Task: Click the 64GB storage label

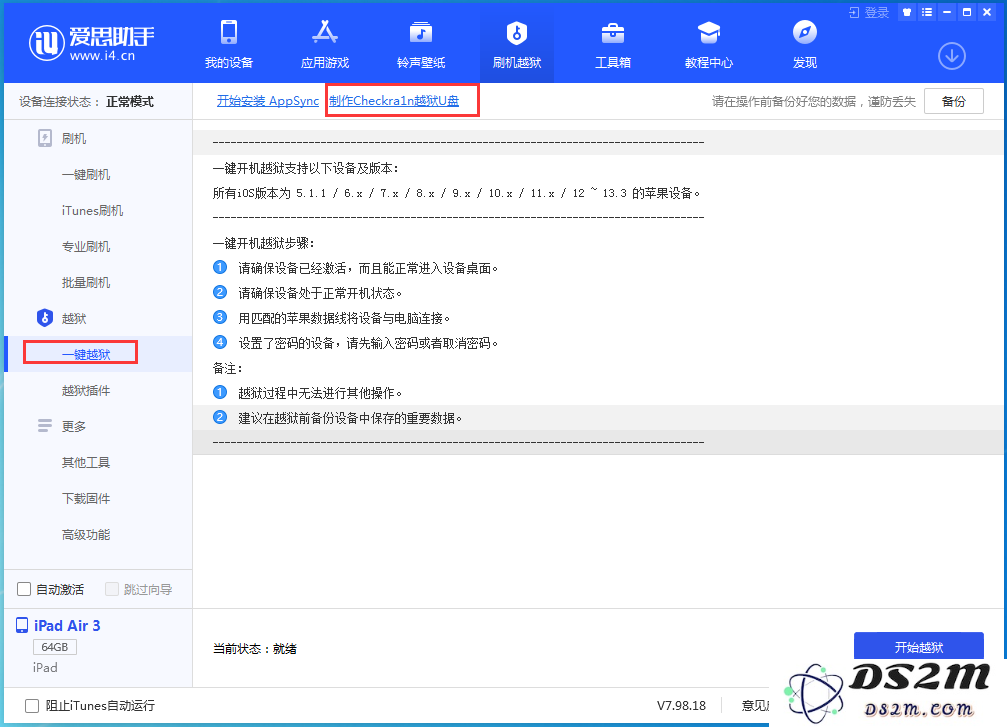Action: click(55, 647)
